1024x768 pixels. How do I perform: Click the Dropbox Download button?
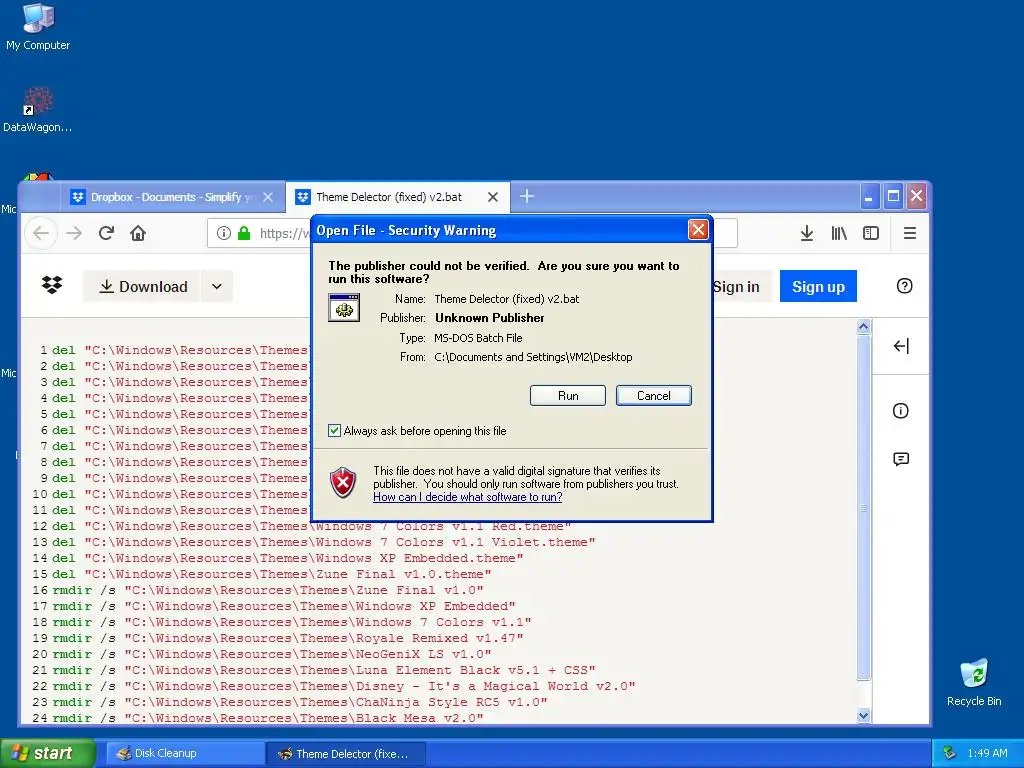[x=142, y=286]
